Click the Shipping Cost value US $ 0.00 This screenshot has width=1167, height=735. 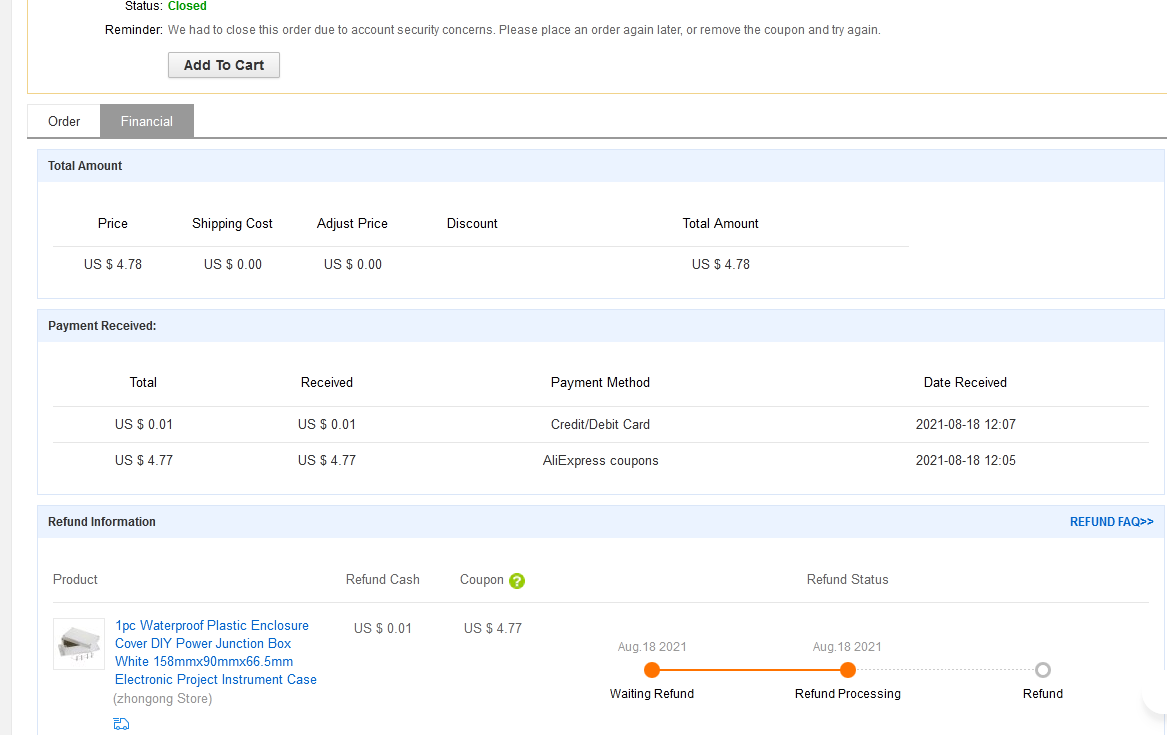tap(233, 264)
